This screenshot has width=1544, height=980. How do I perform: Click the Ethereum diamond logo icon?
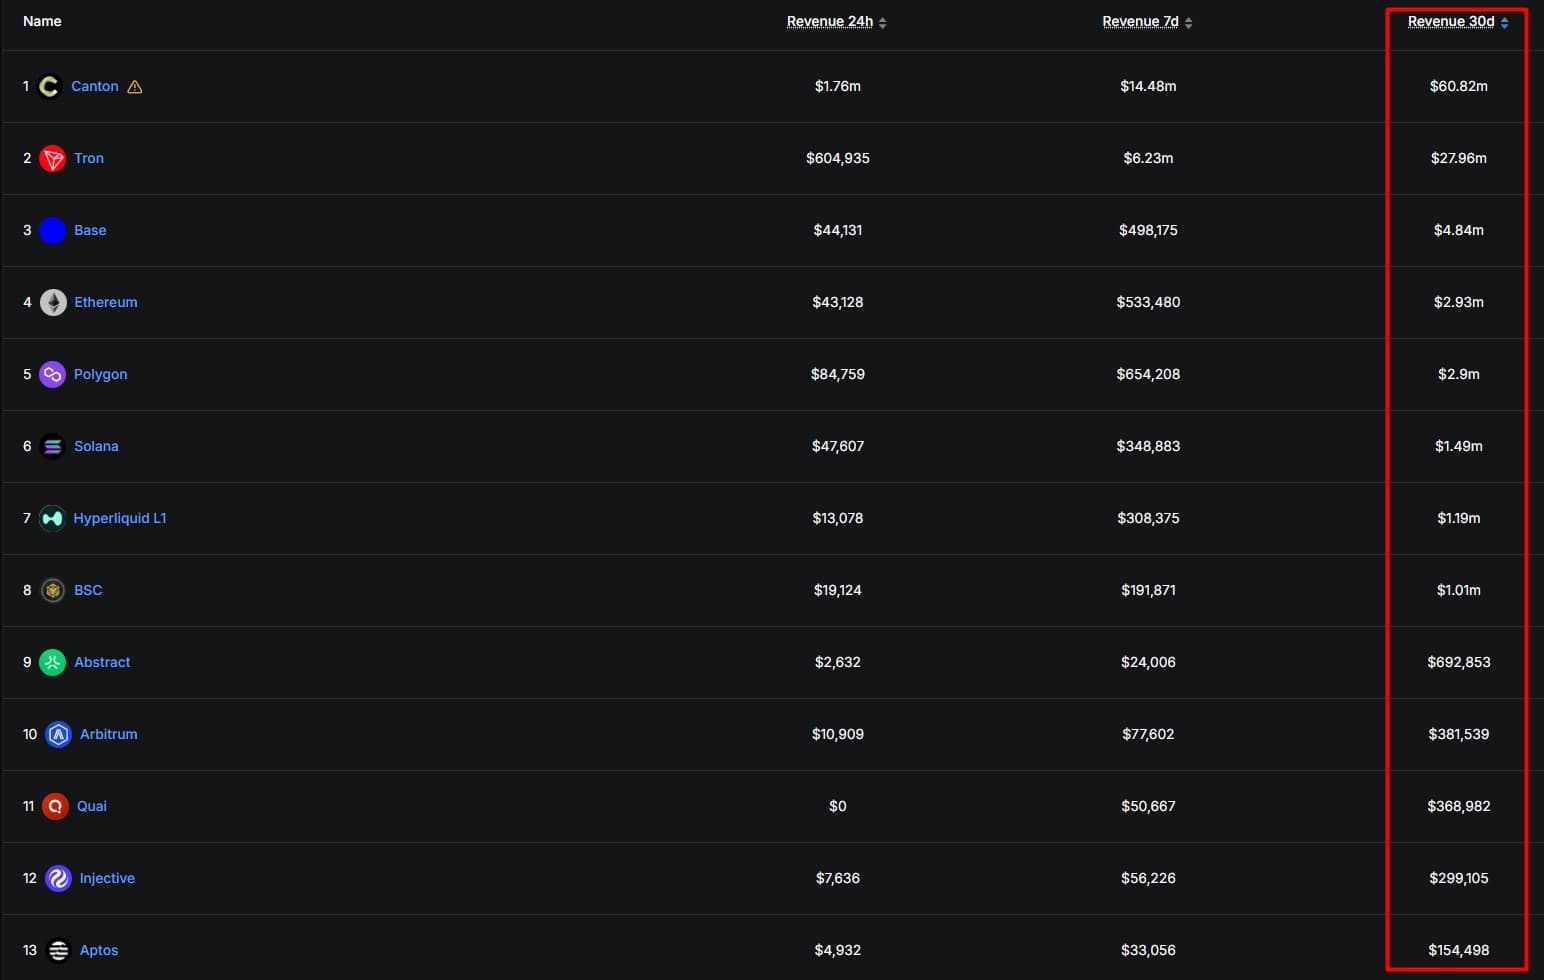coord(52,303)
